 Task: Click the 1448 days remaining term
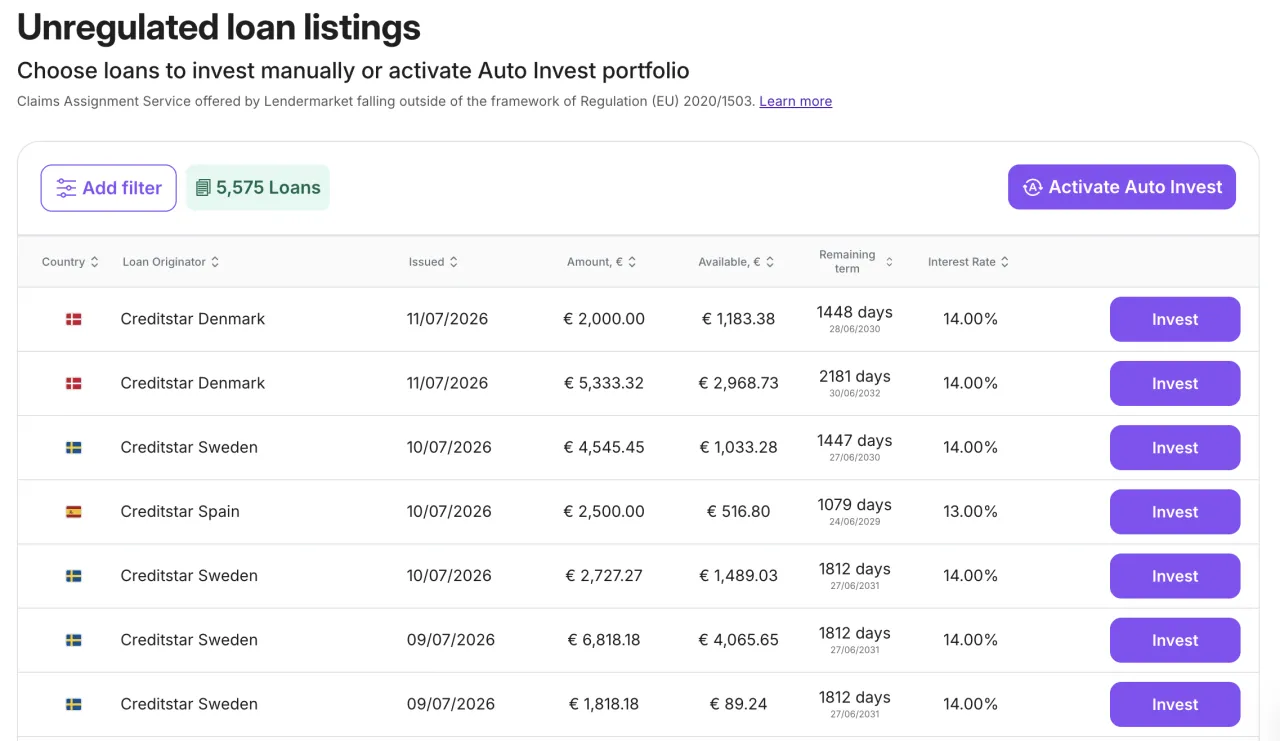click(854, 312)
